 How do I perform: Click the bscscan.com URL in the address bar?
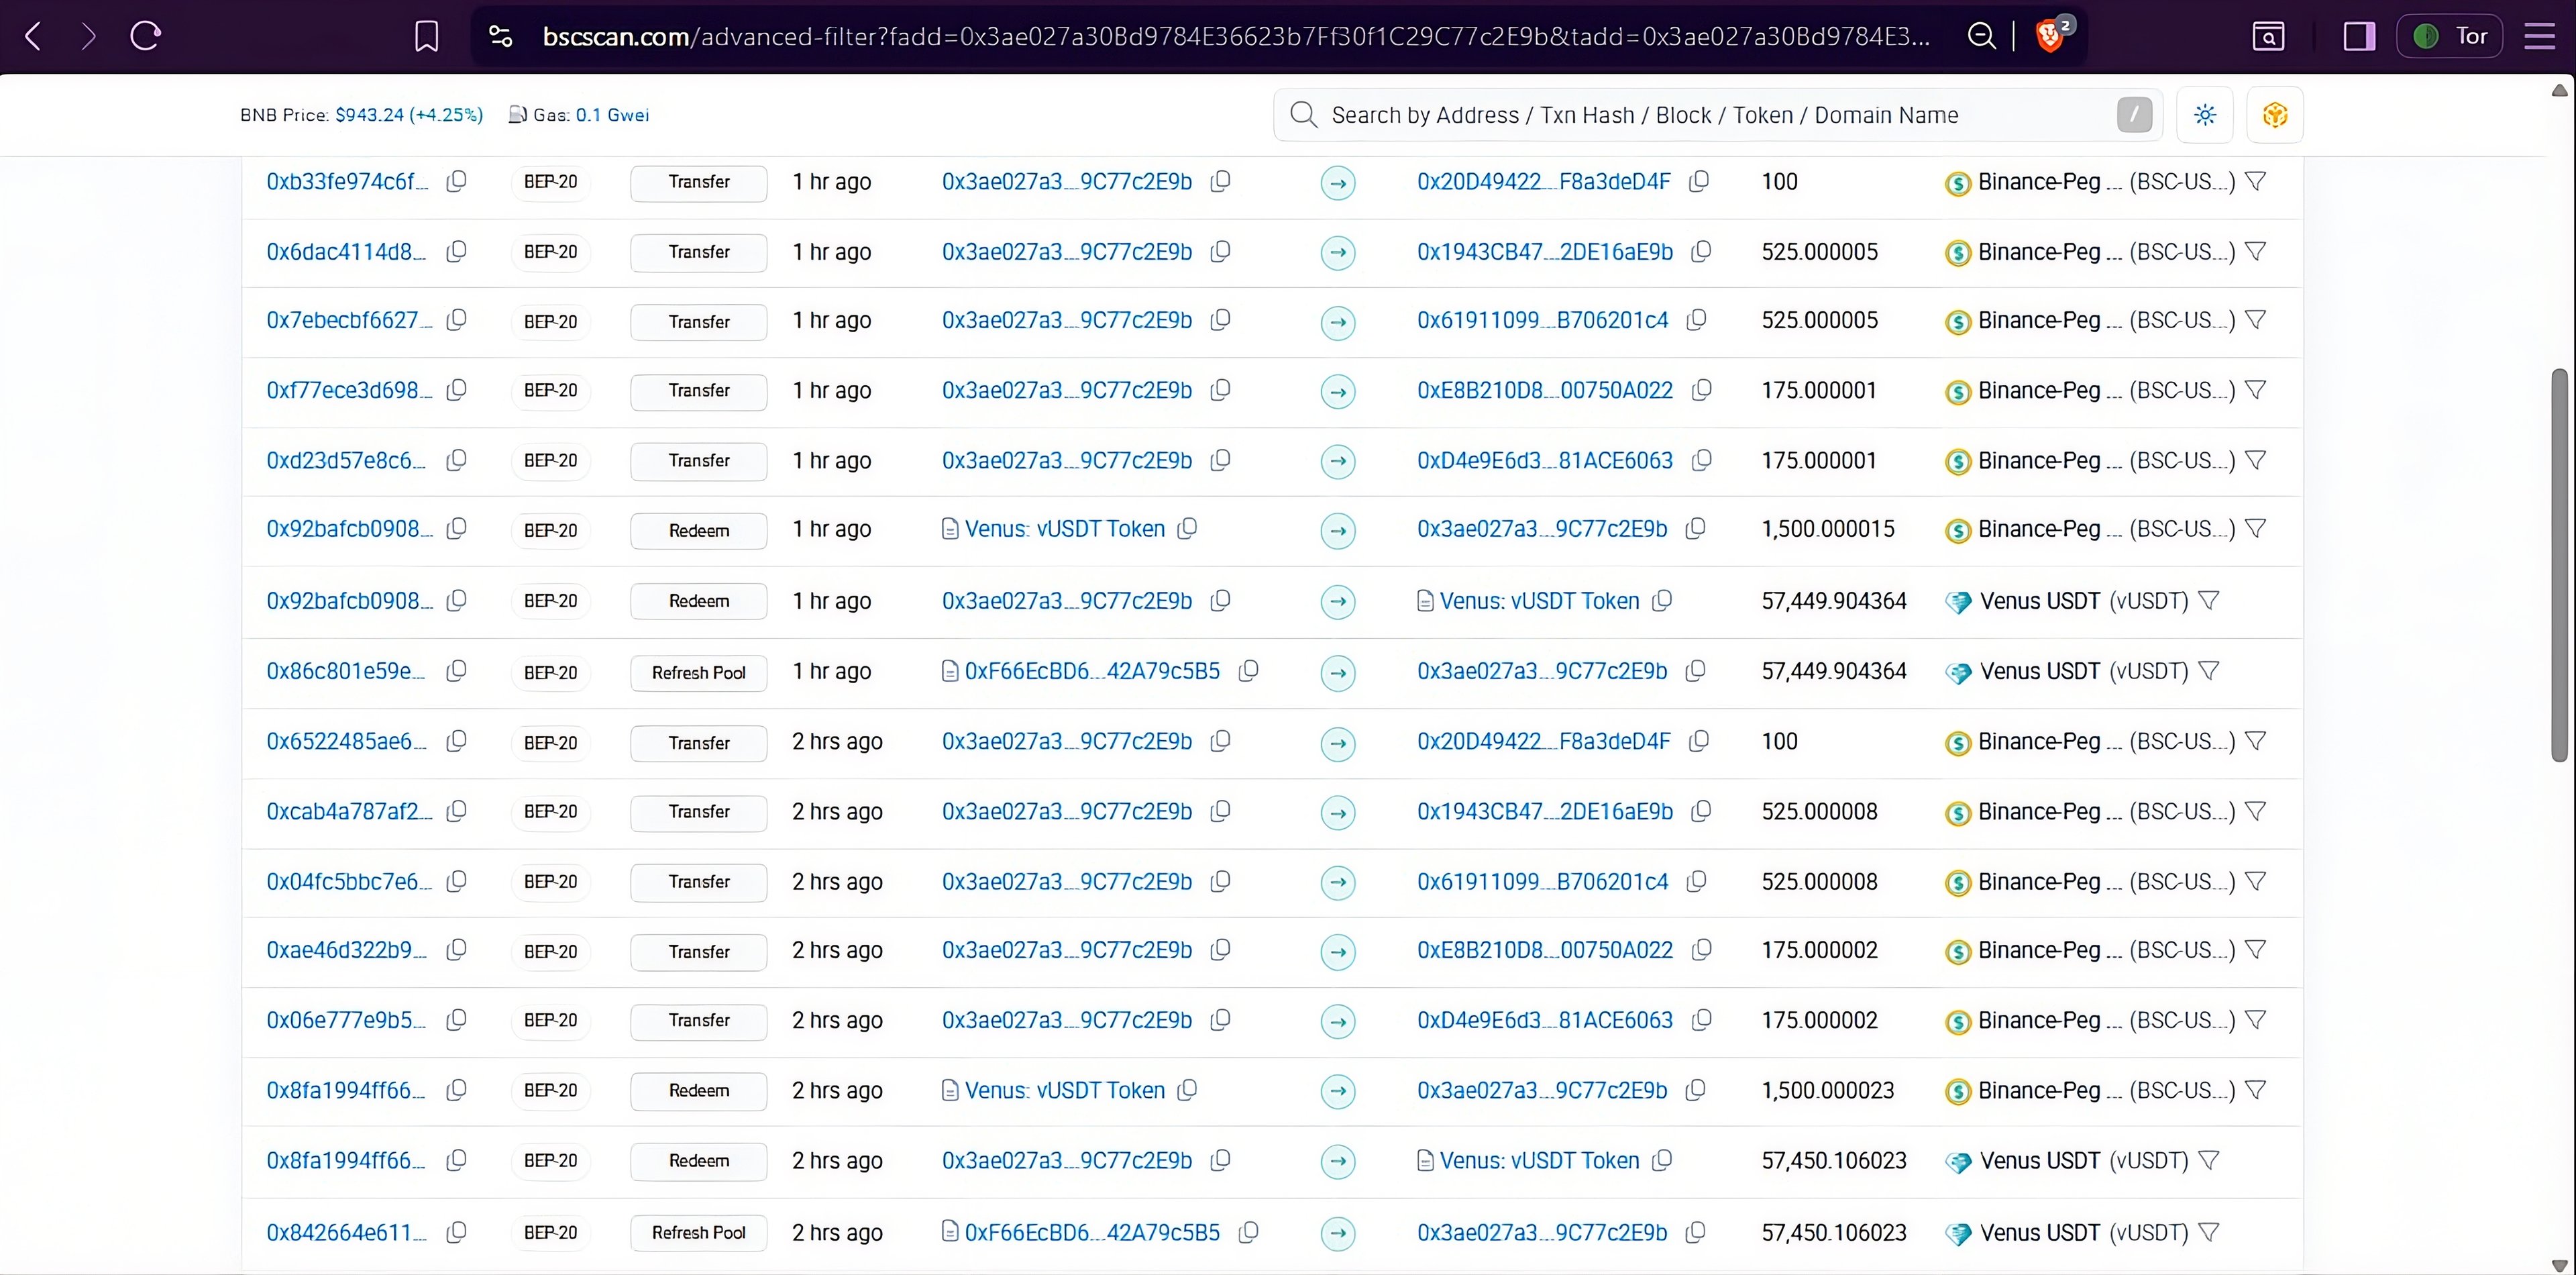click(1235, 37)
